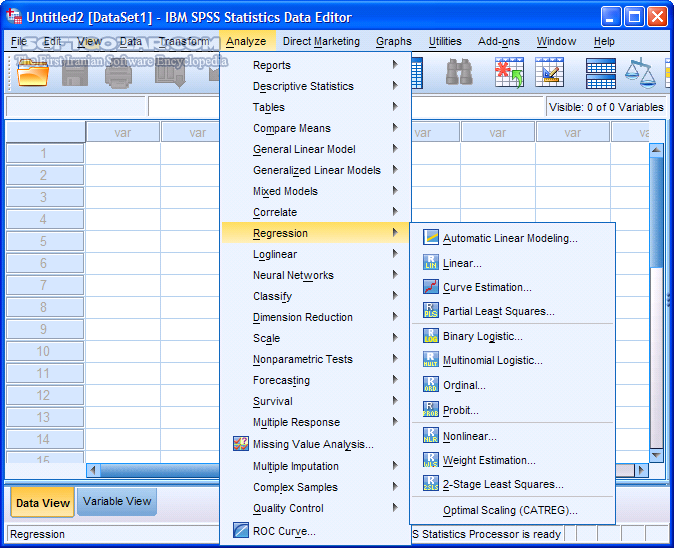Click the first var column header
Image resolution: width=674 pixels, height=548 pixels.
coord(123,132)
